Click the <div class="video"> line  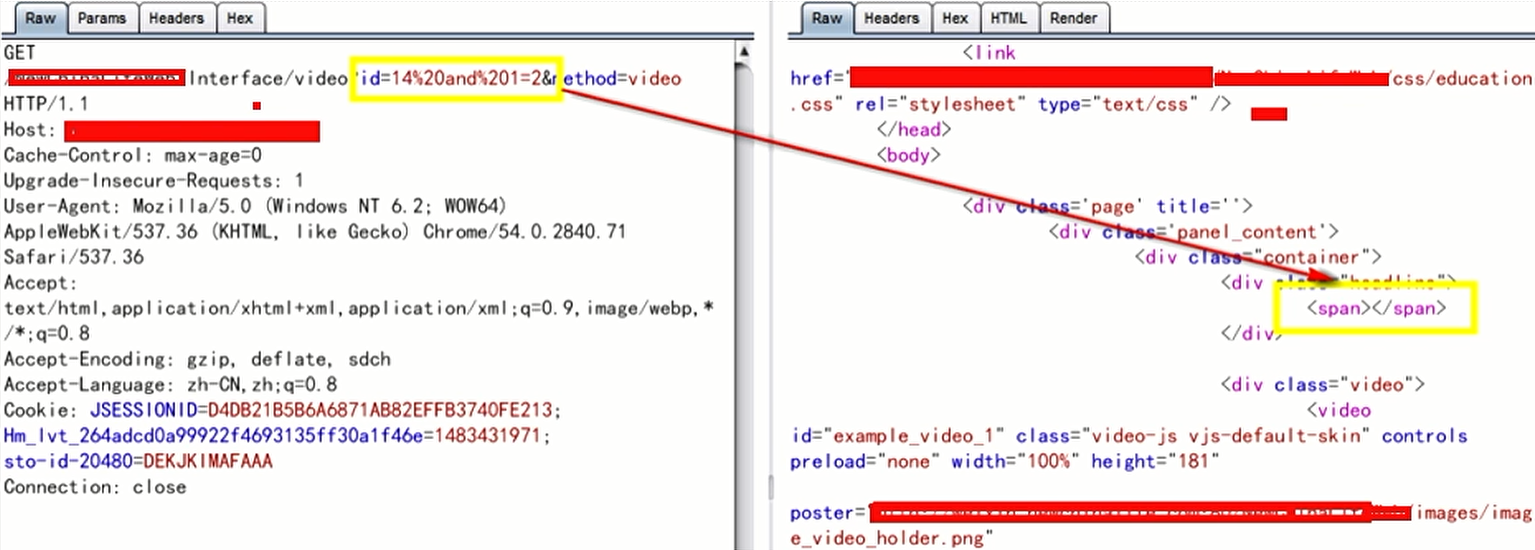(1323, 384)
